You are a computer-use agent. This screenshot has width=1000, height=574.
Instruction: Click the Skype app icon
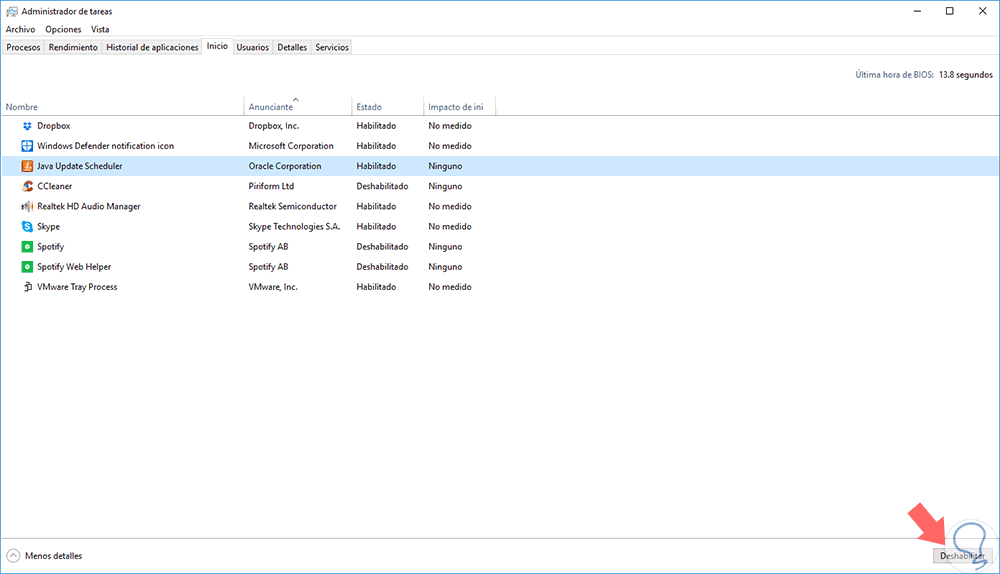pos(27,226)
